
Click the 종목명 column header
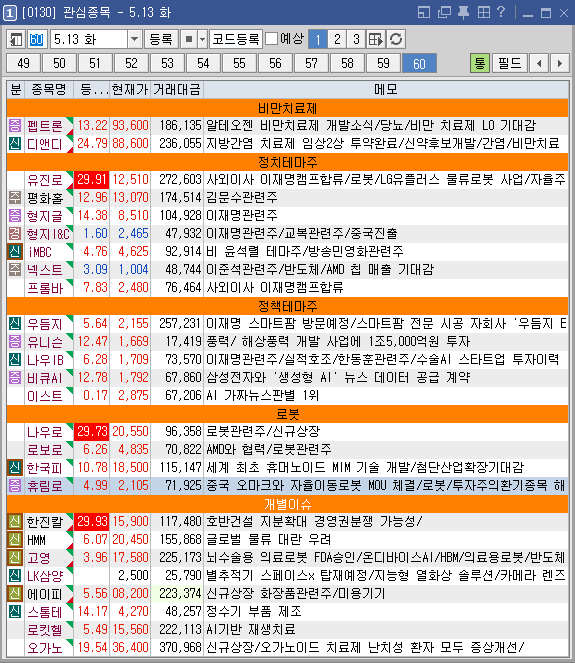[49, 90]
